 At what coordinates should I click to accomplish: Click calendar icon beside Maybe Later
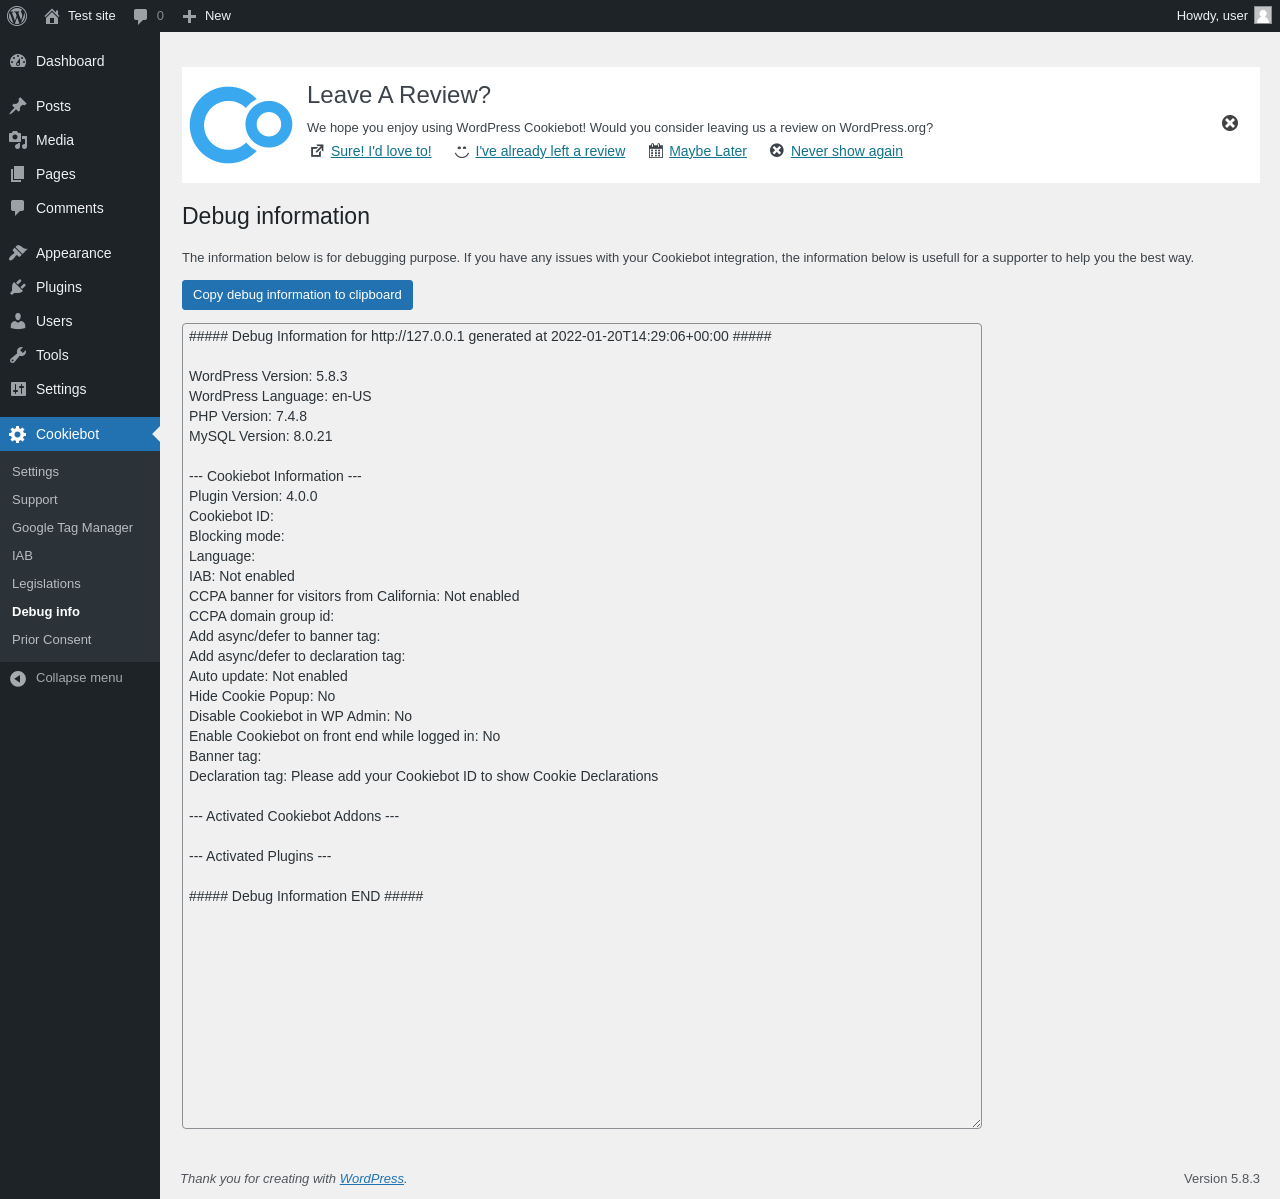pos(656,151)
